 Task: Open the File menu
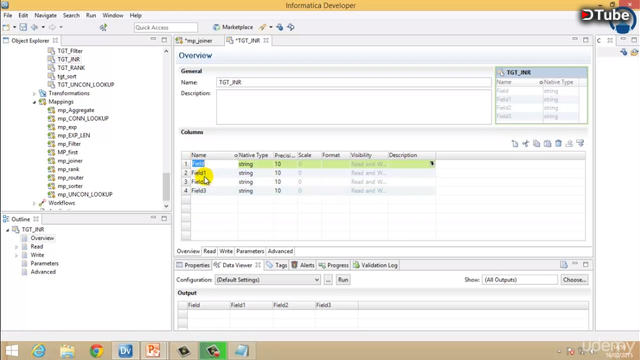[8, 16]
